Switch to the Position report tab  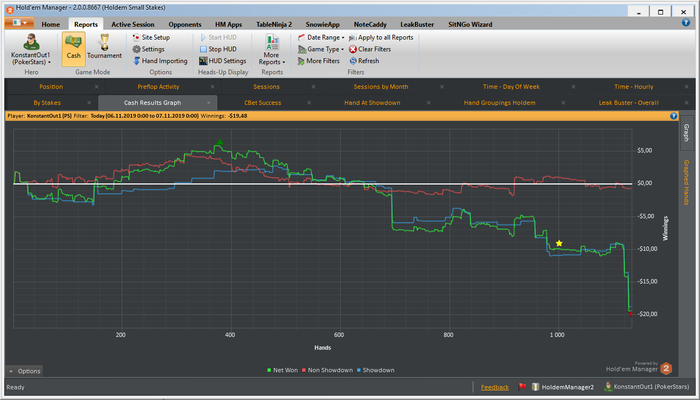click(x=51, y=87)
